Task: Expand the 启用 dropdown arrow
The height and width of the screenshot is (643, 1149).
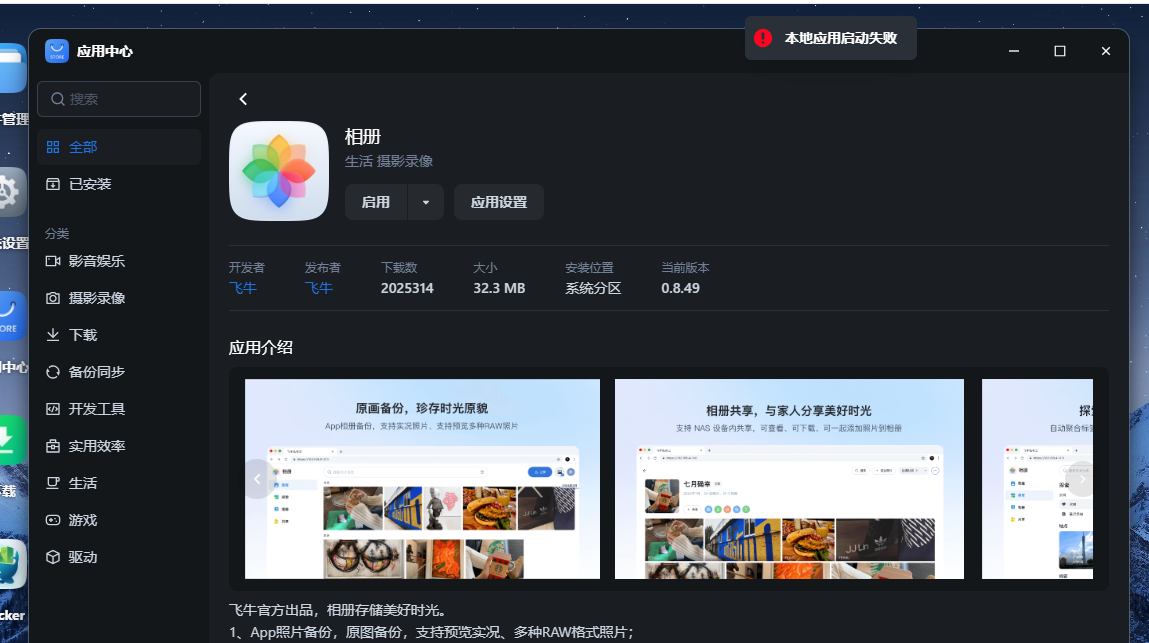Action: coord(426,202)
